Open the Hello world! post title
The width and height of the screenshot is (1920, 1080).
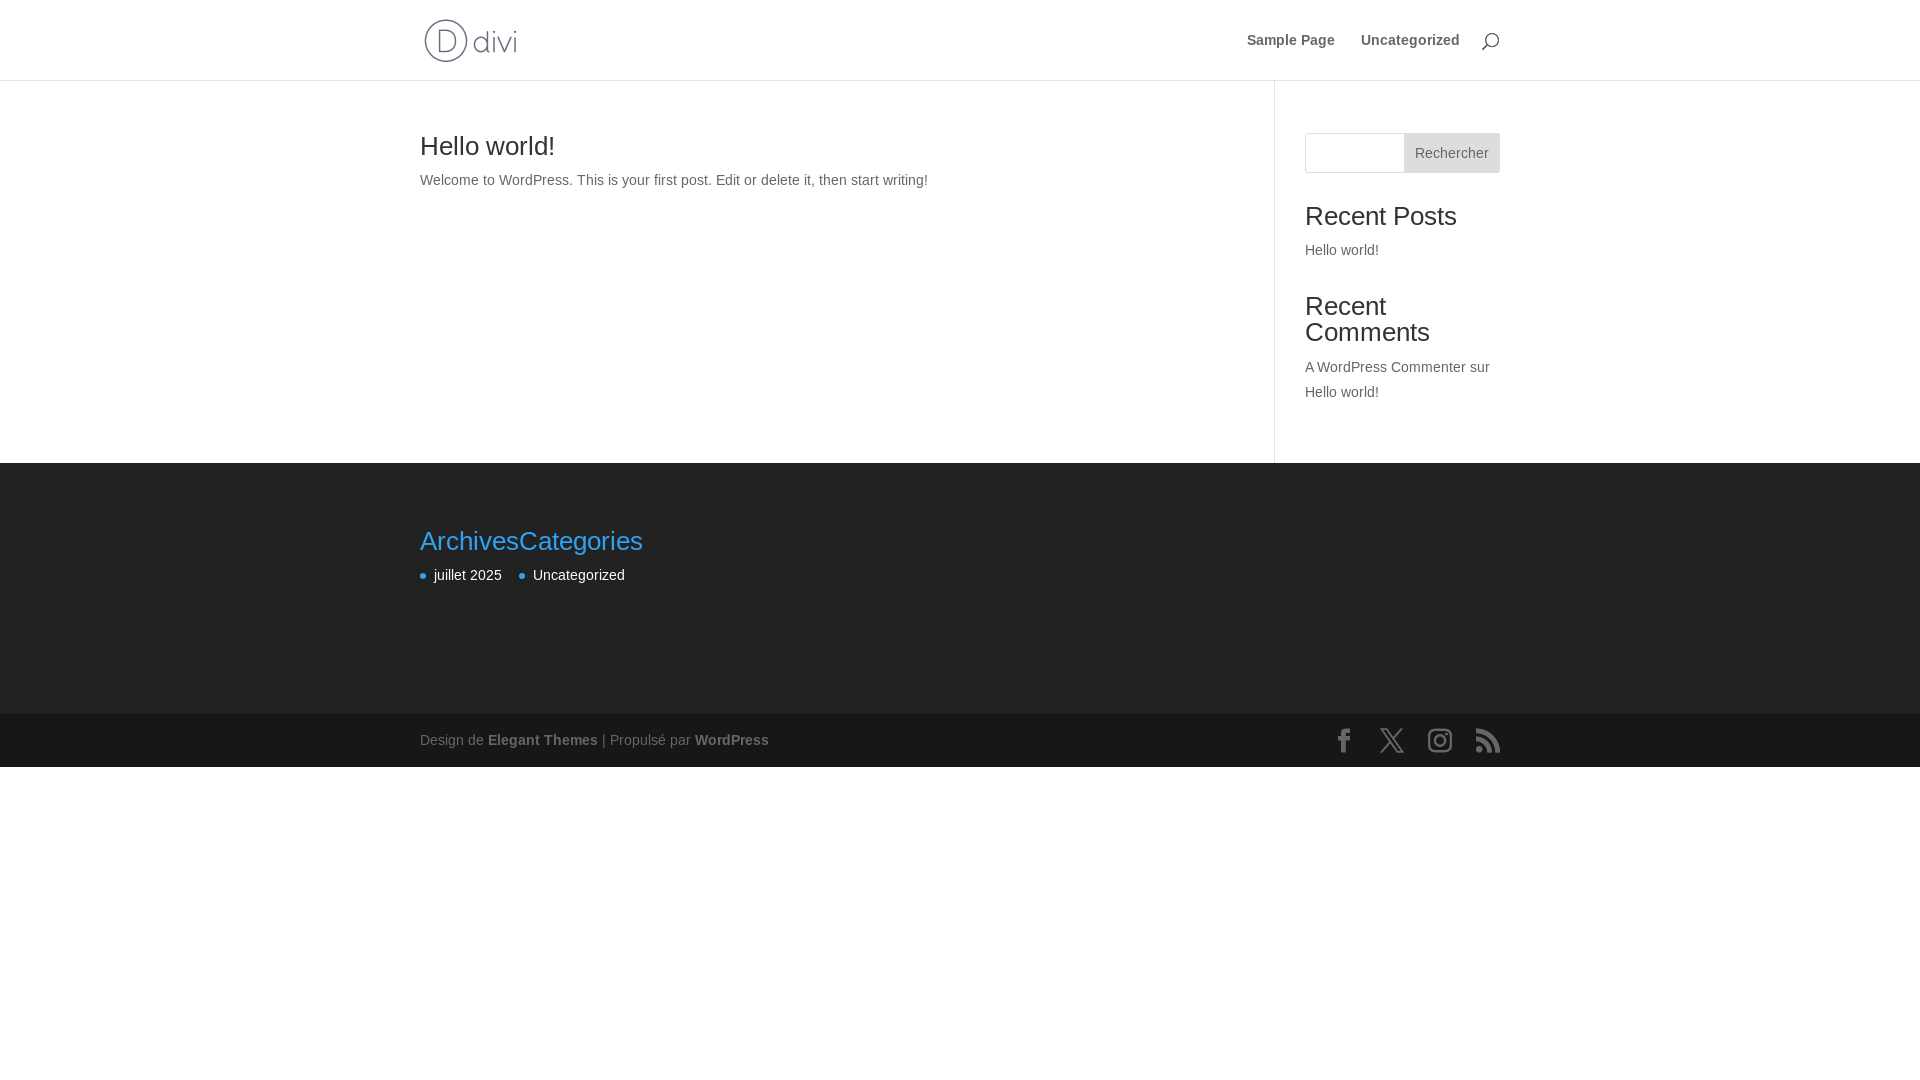tap(487, 146)
